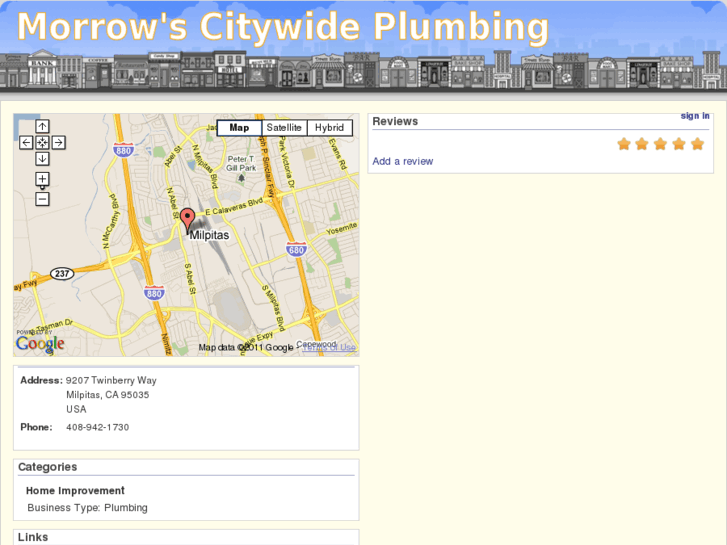The image size is (727, 545).
Task: Click the USA text in the address
Action: coord(76,409)
